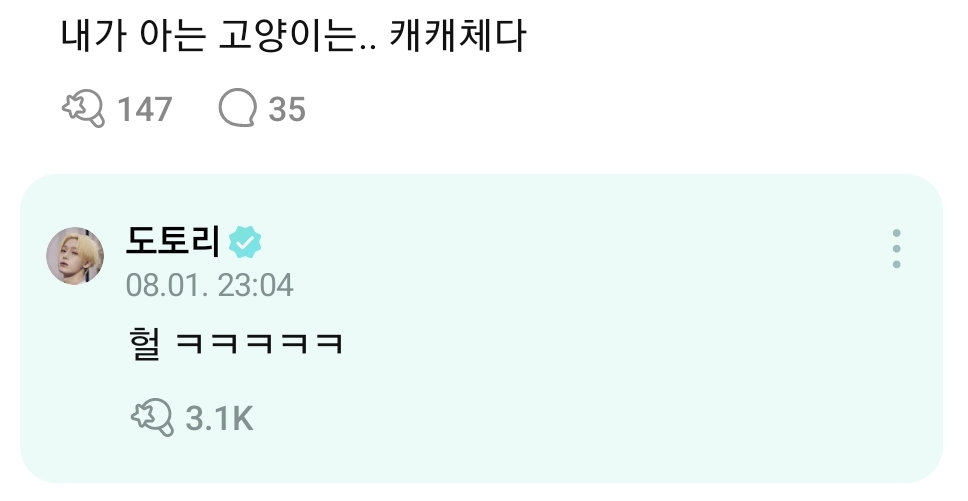Open comments via the speech bubble icon
The height and width of the screenshot is (501, 968).
[x=237, y=107]
